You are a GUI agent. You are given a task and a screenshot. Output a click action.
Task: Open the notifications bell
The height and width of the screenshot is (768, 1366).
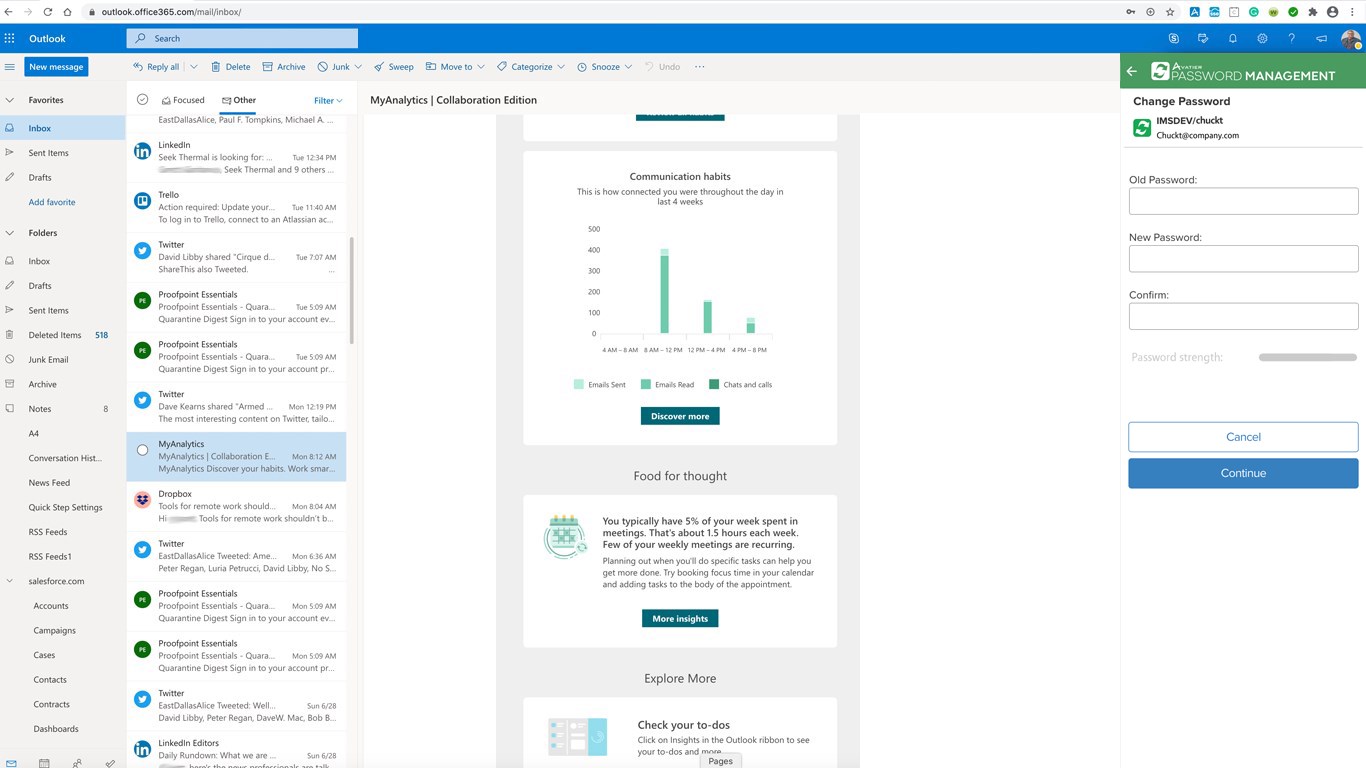1233,38
